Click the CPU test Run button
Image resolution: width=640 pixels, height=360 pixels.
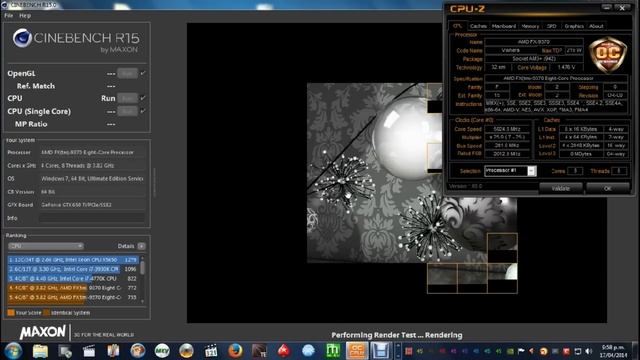click(x=127, y=98)
